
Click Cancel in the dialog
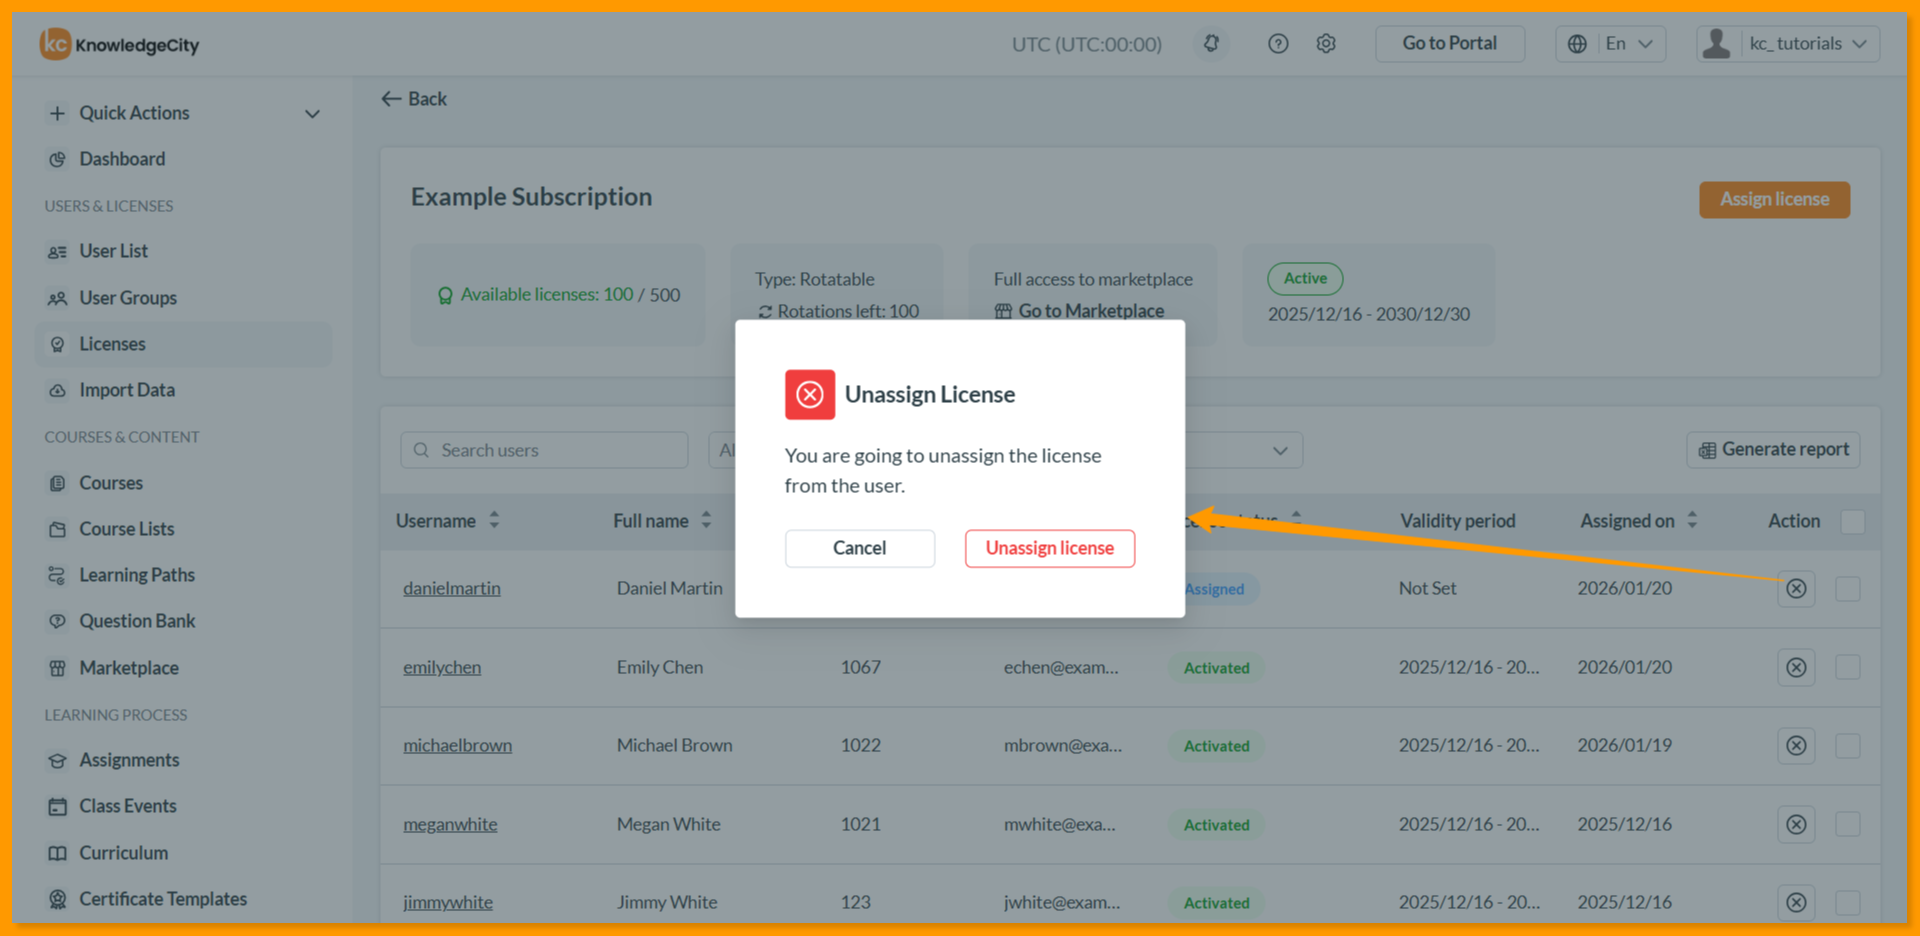pyautogui.click(x=860, y=548)
